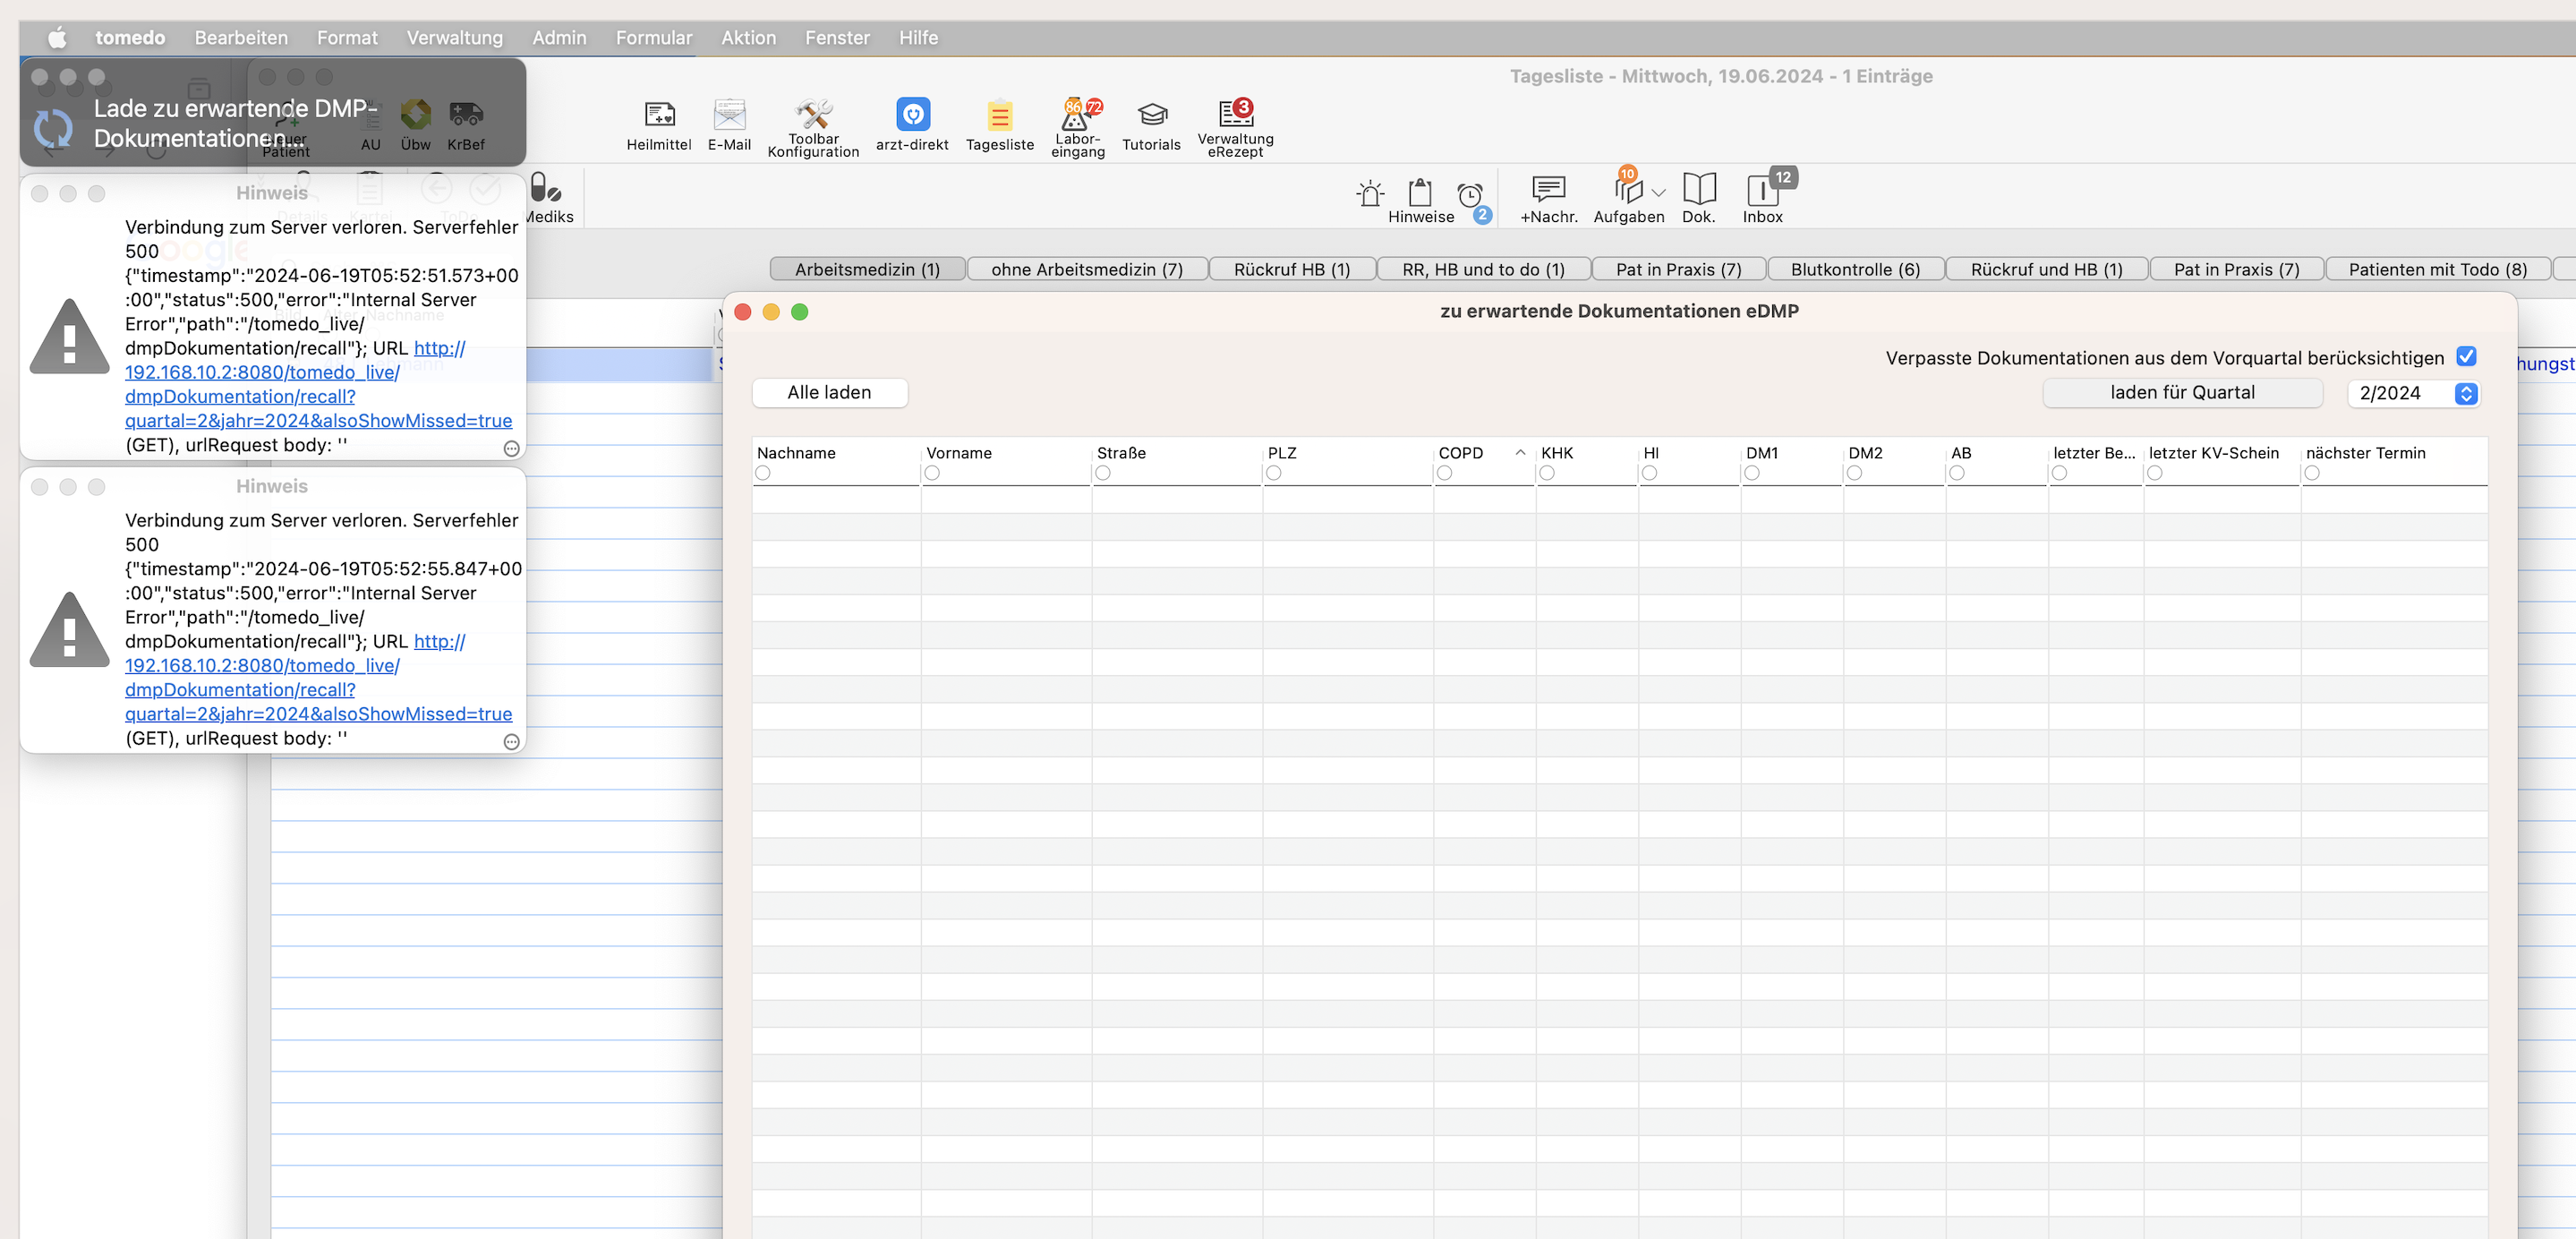This screenshot has width=2576, height=1239.
Task: Click the laden für Quartal button
Action: 2182,393
